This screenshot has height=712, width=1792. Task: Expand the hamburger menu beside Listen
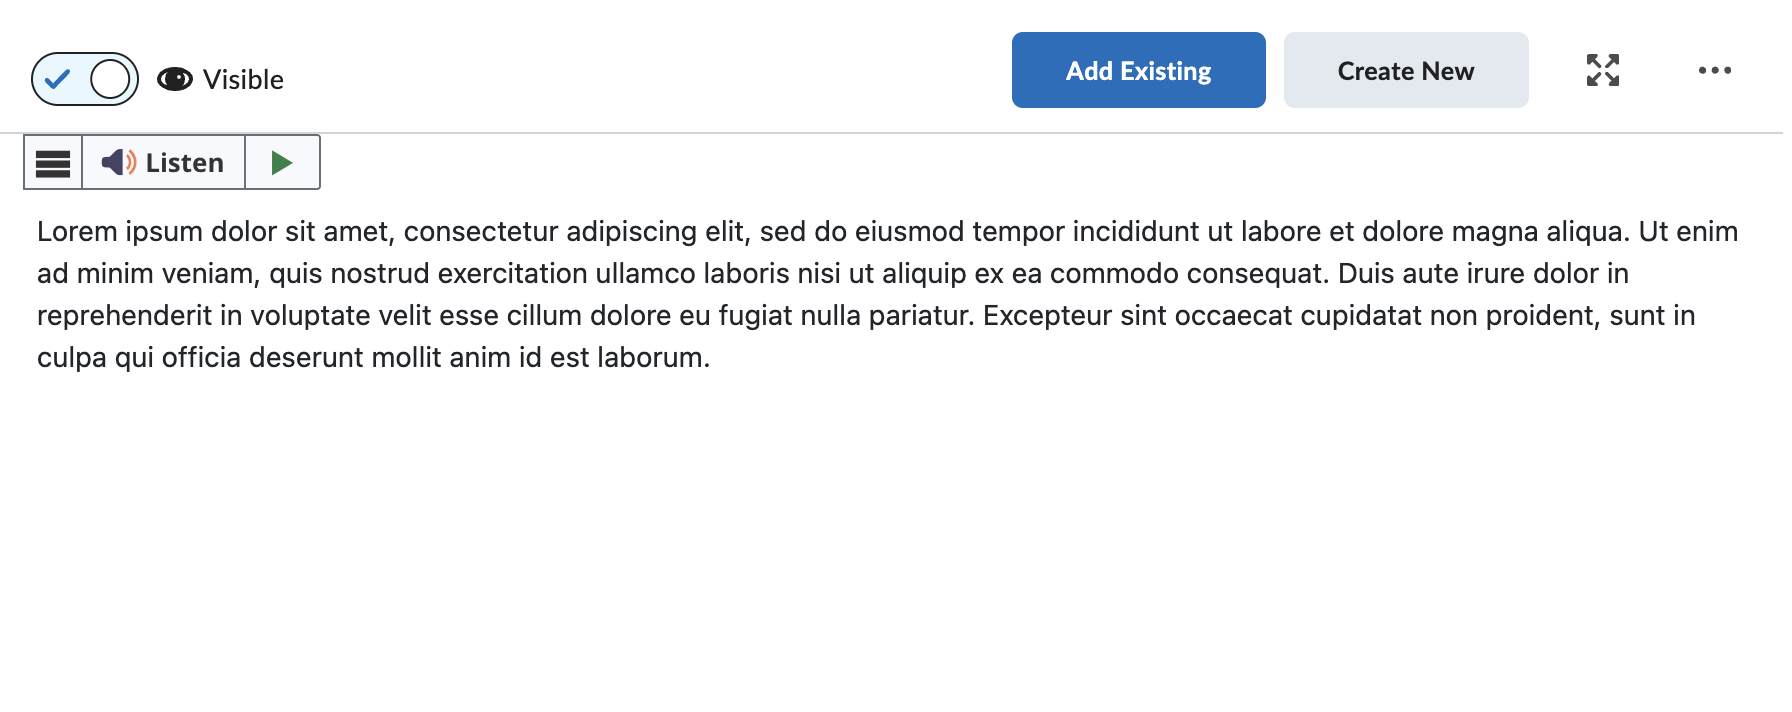click(53, 162)
